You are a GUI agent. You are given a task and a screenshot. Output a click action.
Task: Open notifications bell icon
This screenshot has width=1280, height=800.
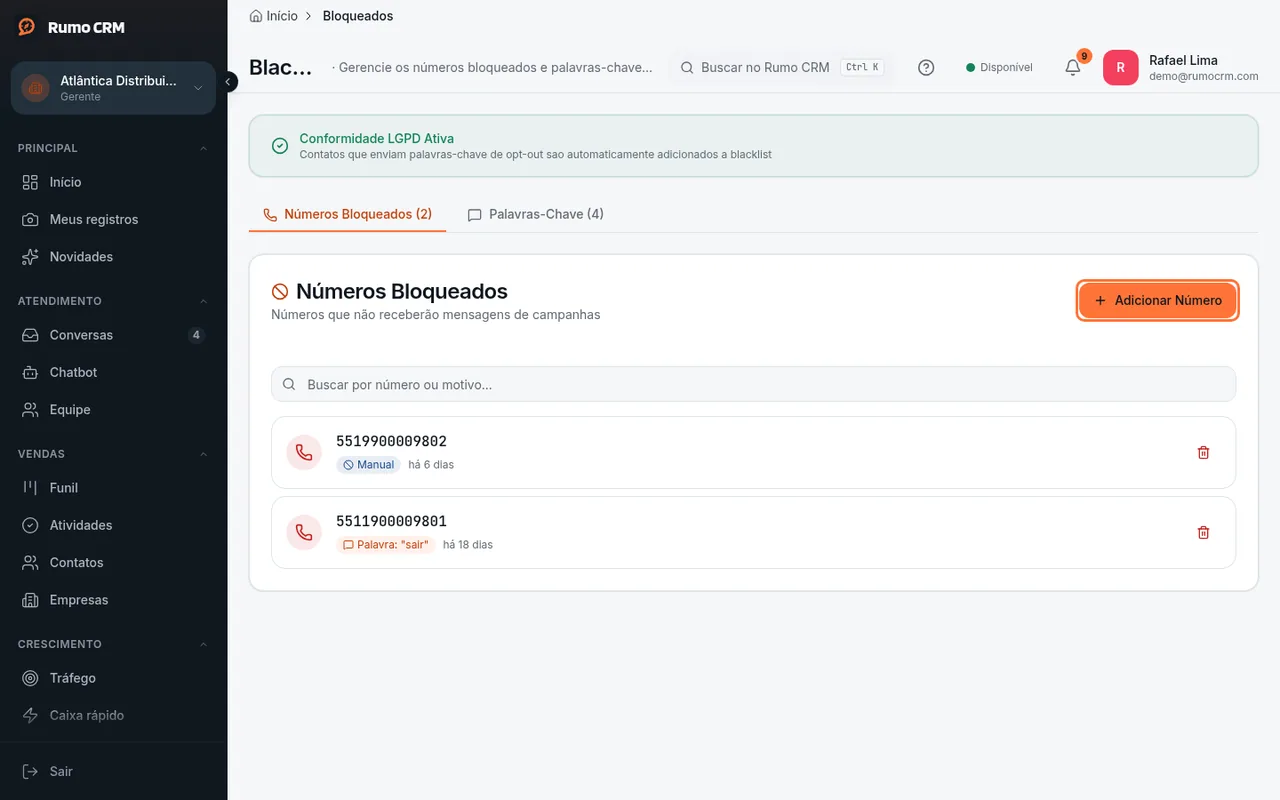click(1073, 67)
